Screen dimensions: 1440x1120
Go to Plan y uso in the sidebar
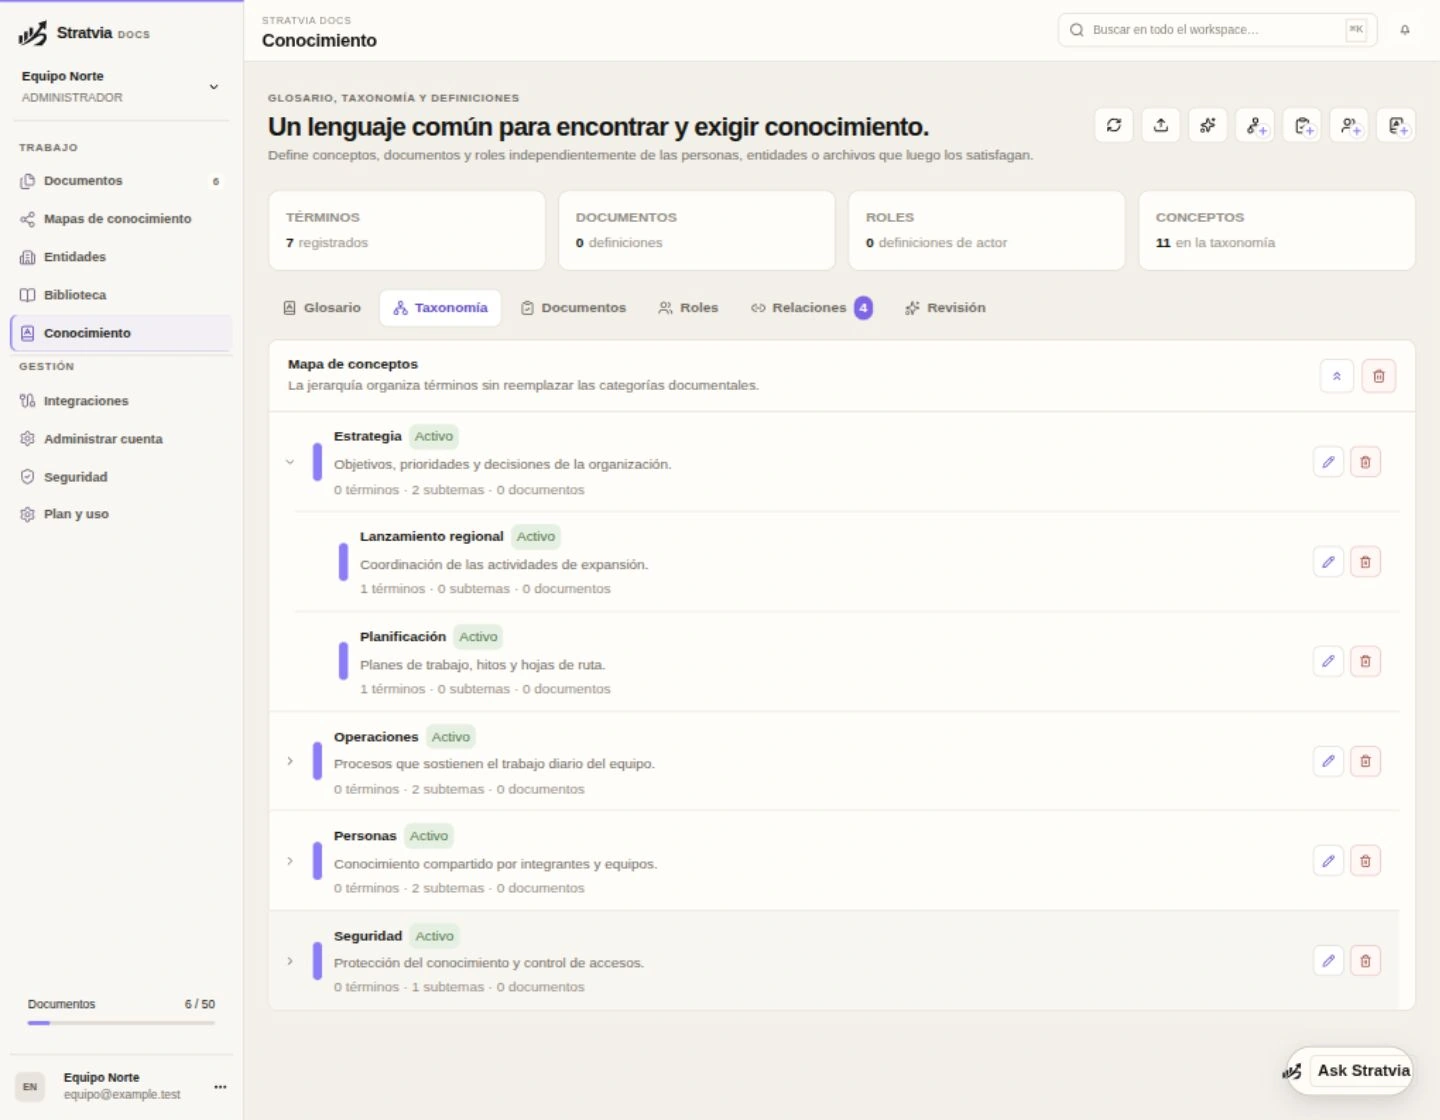121,514
